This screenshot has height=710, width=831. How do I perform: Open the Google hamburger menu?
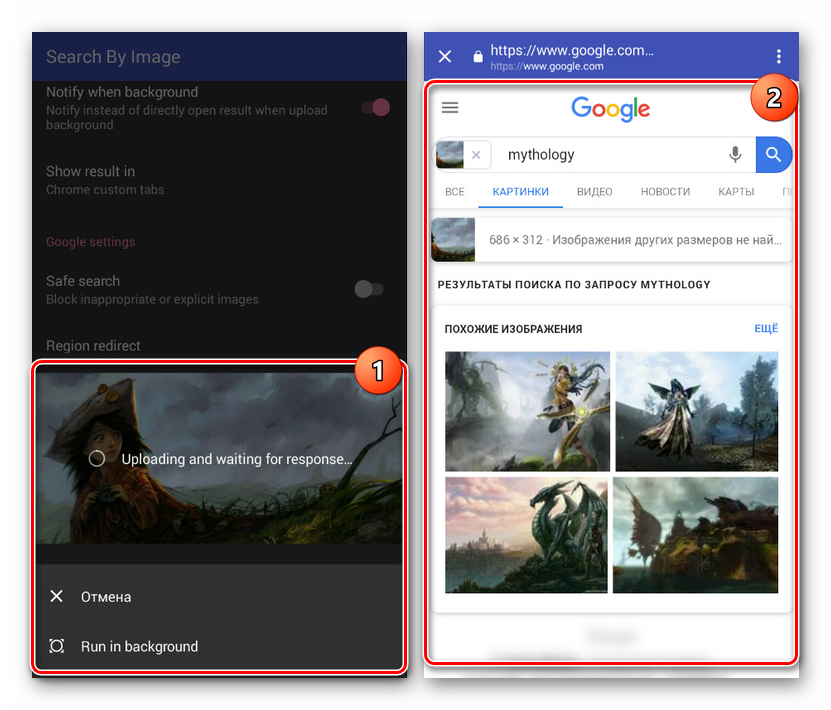[450, 108]
